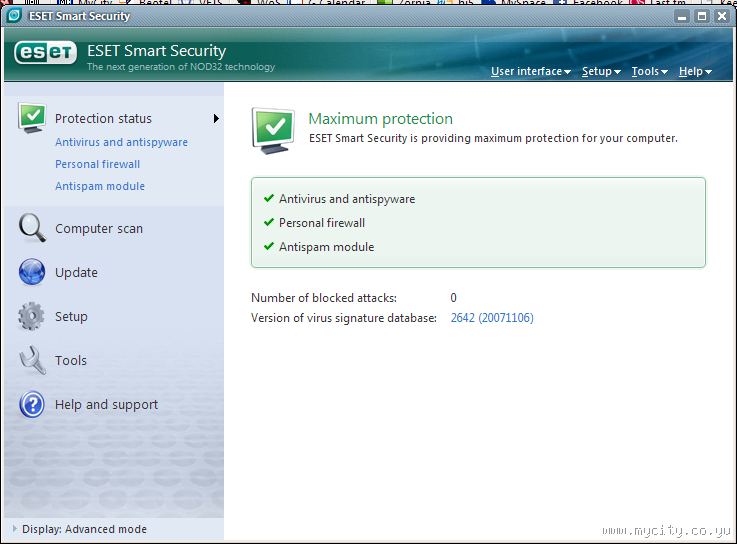Click the 'The next generation of NOD32 technology' tagline
Viewport: 737px width, 544px height.
[x=181, y=67]
